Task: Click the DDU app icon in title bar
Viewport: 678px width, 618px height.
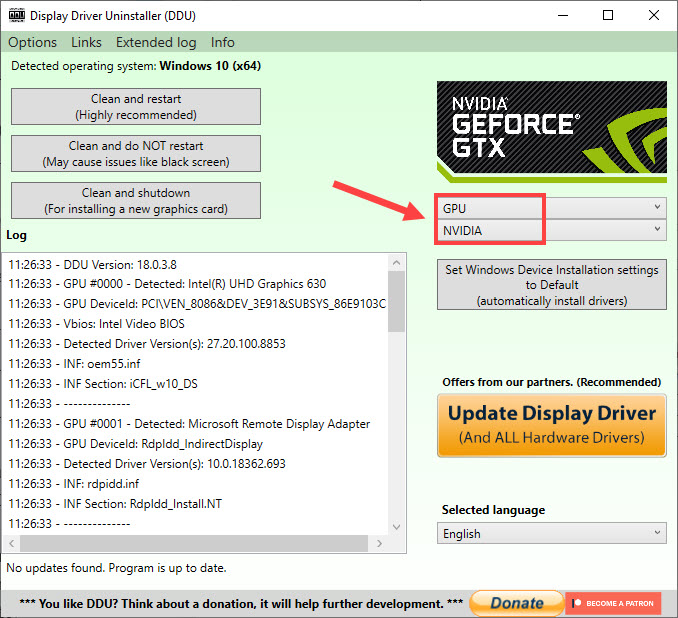Action: pos(16,16)
